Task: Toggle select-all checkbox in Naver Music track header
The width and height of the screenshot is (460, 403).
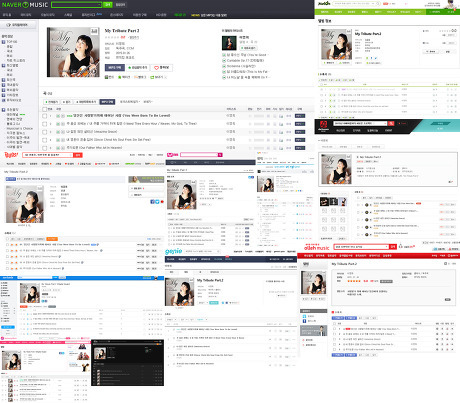Action: [44, 109]
